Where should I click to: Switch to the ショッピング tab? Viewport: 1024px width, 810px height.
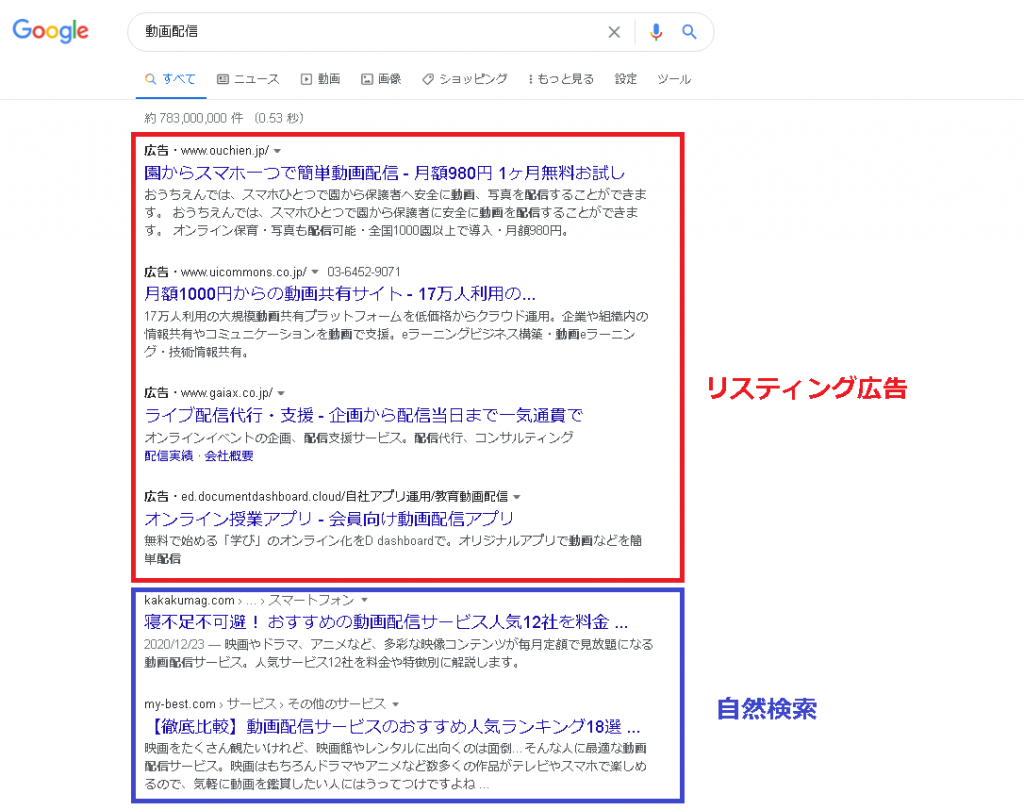[x=465, y=79]
